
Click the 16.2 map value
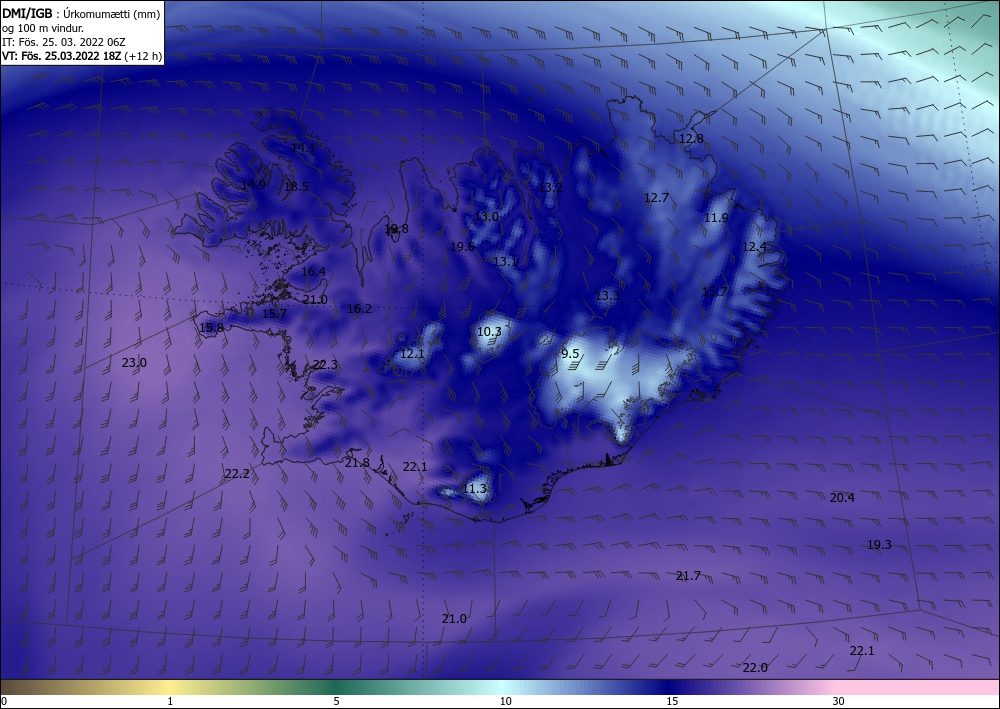tap(359, 309)
